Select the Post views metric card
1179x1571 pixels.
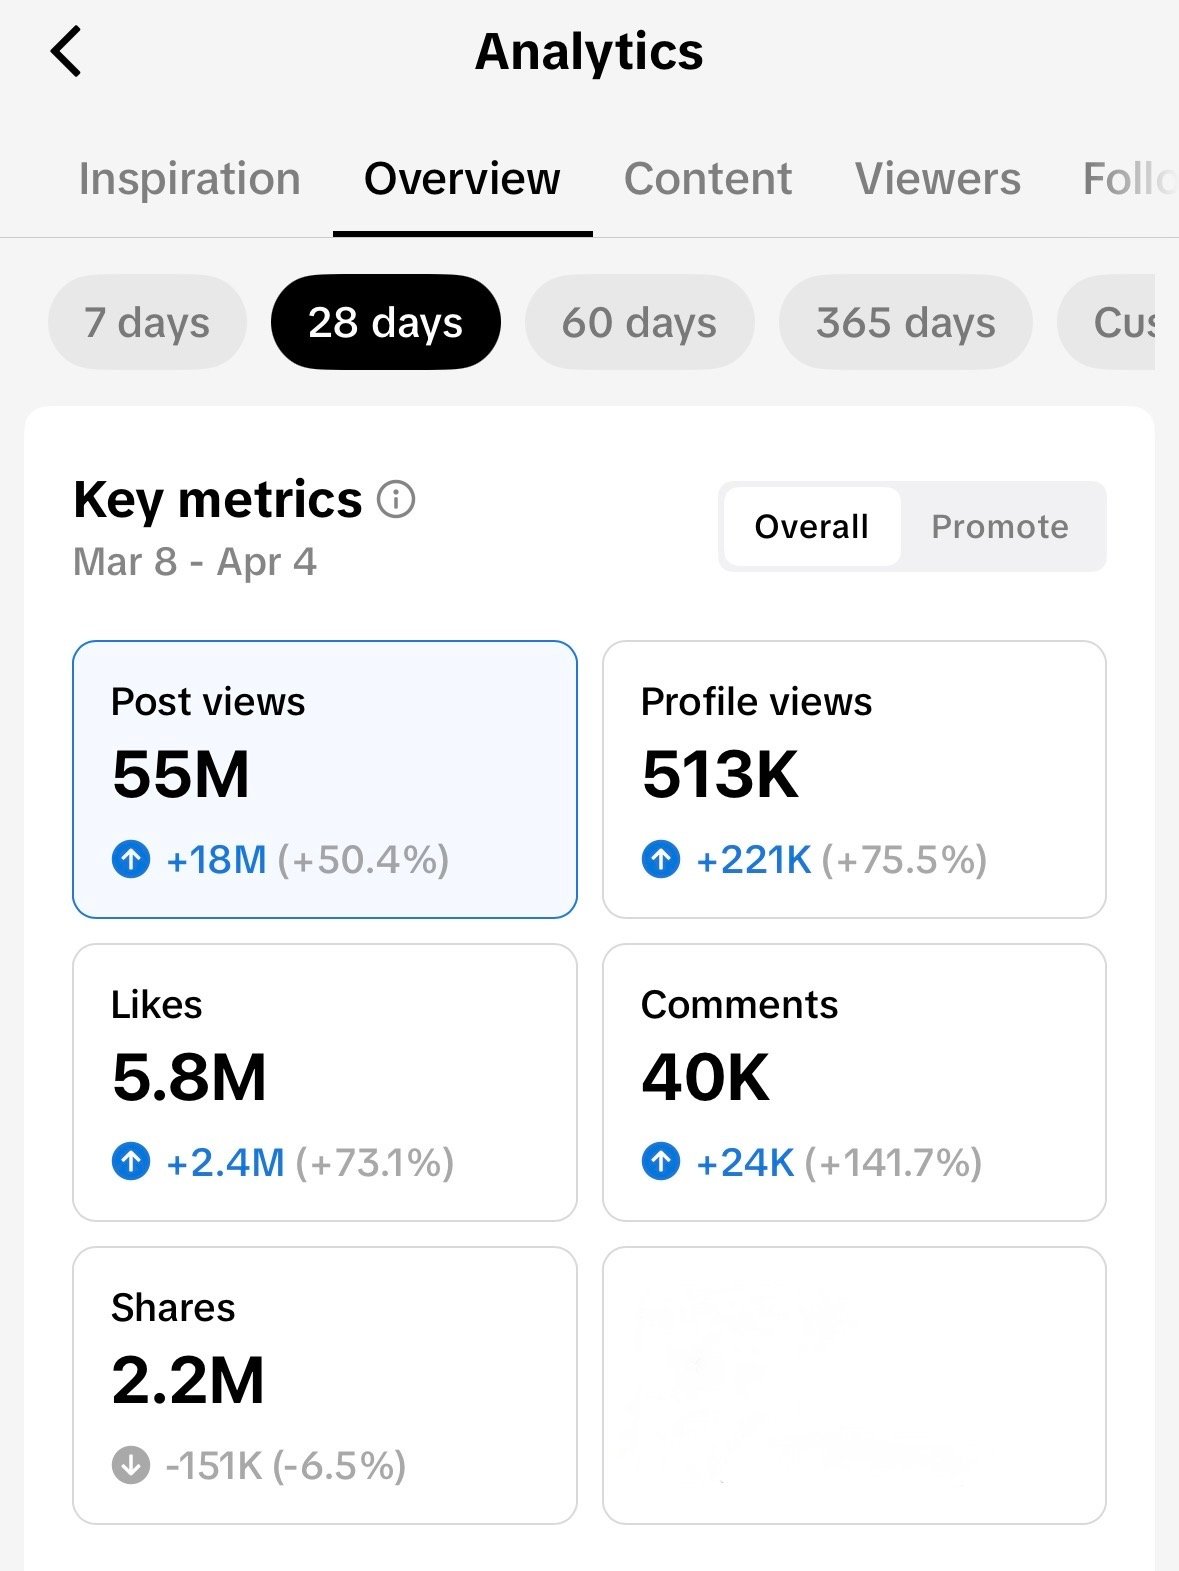click(325, 779)
